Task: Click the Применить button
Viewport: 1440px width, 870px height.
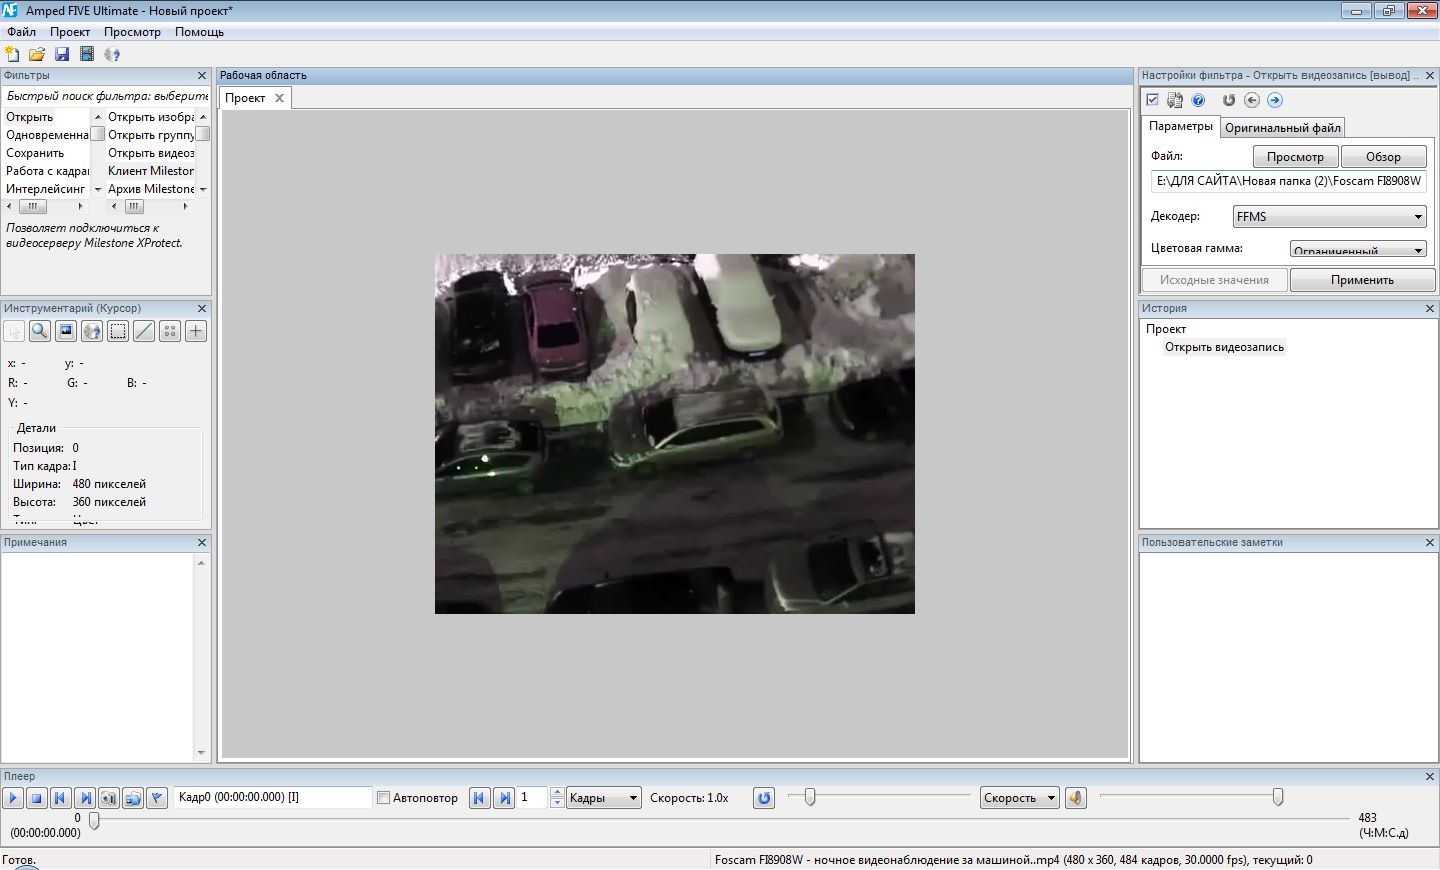Action: [1361, 280]
